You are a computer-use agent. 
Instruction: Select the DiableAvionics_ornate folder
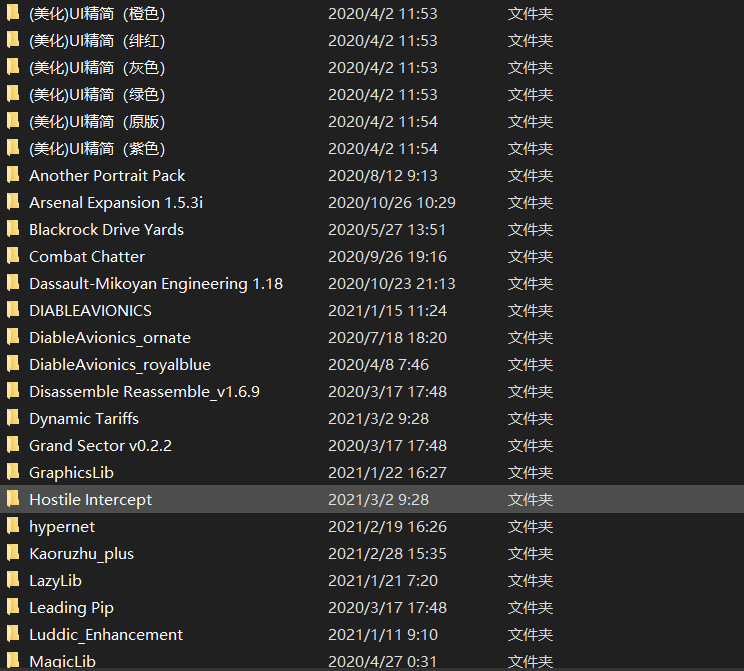click(x=109, y=337)
